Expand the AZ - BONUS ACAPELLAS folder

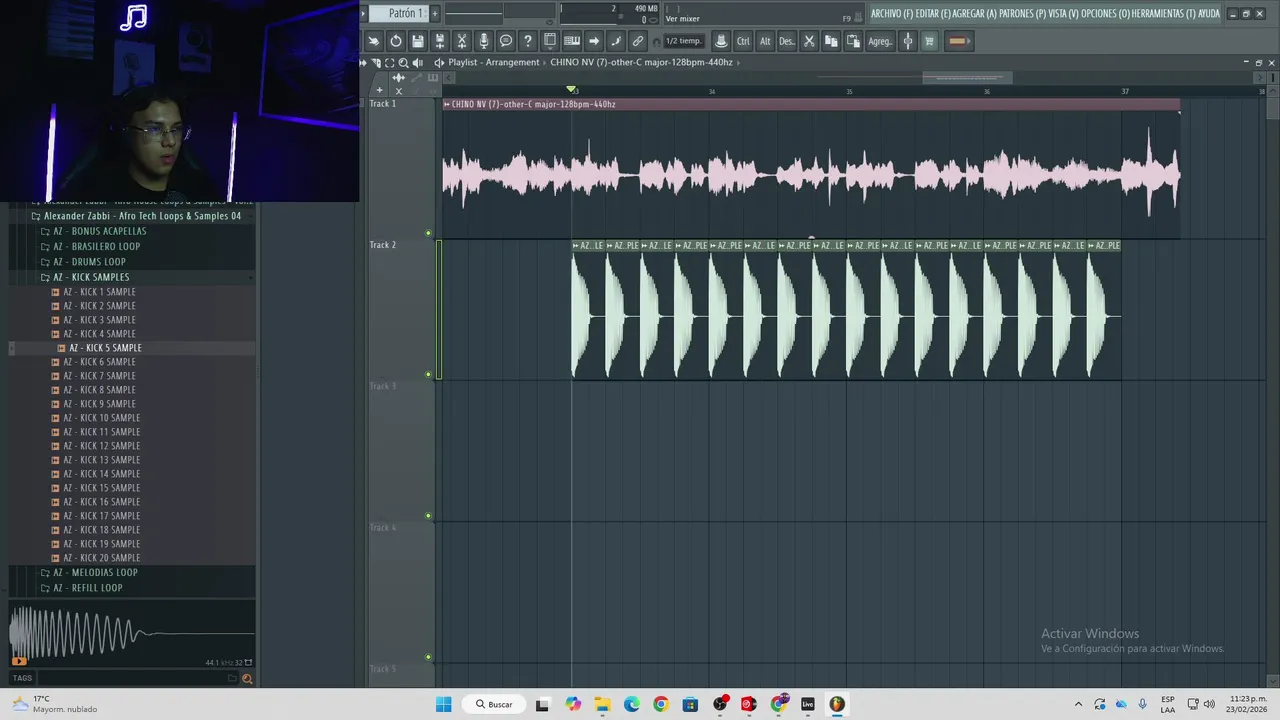click(x=99, y=231)
